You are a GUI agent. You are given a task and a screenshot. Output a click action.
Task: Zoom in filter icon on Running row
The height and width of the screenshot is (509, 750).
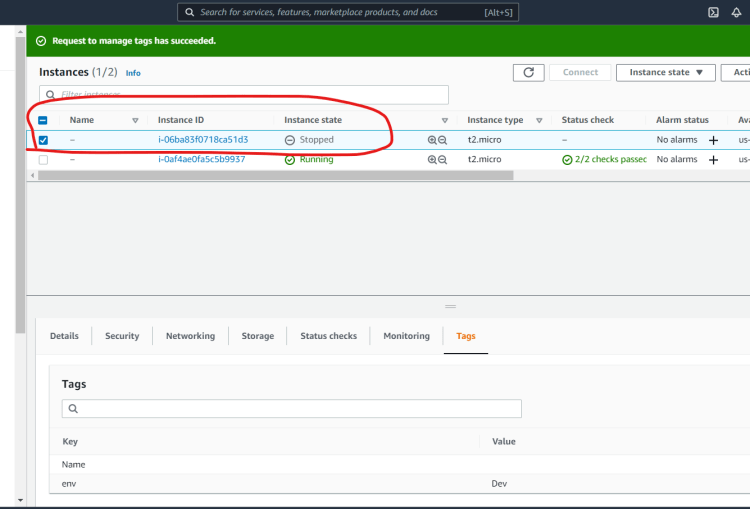[432, 160]
